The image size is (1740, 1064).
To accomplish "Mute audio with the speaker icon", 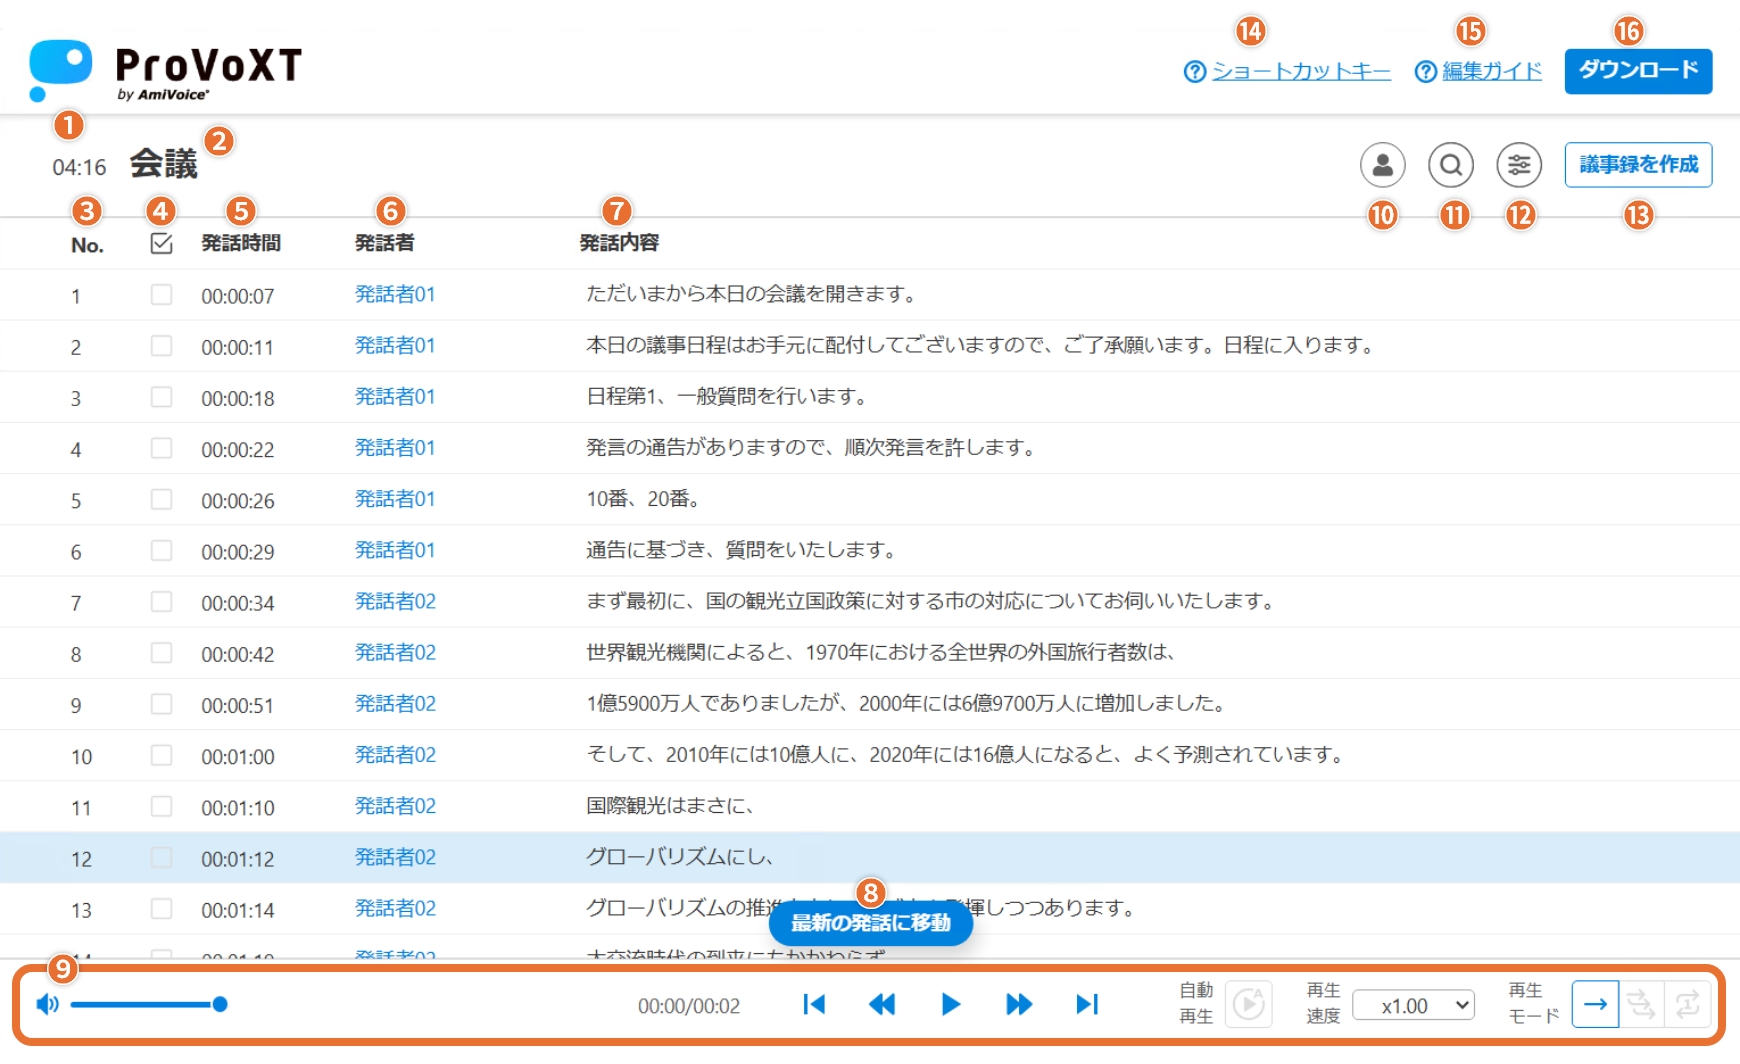I will (x=47, y=1004).
